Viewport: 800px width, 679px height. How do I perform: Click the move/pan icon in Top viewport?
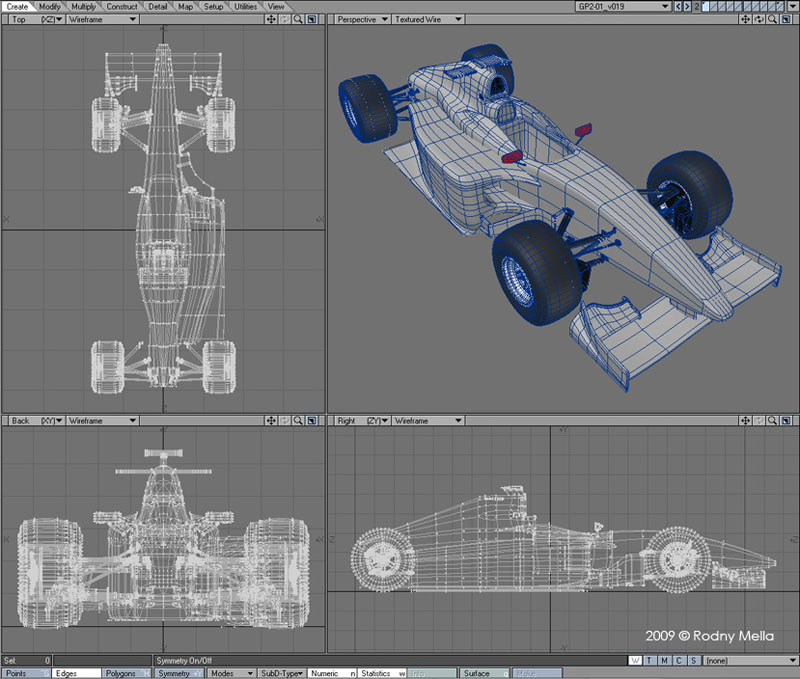(x=272, y=19)
